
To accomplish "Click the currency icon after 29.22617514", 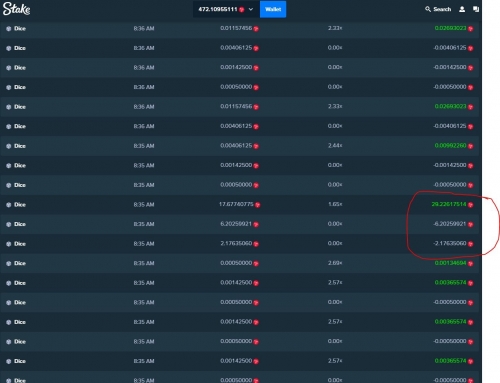I will tap(470, 205).
